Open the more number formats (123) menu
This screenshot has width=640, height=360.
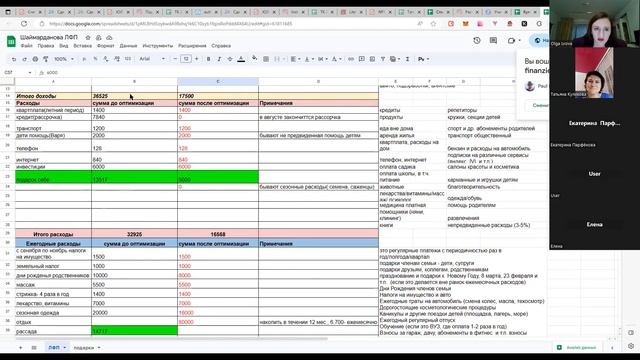(128, 59)
